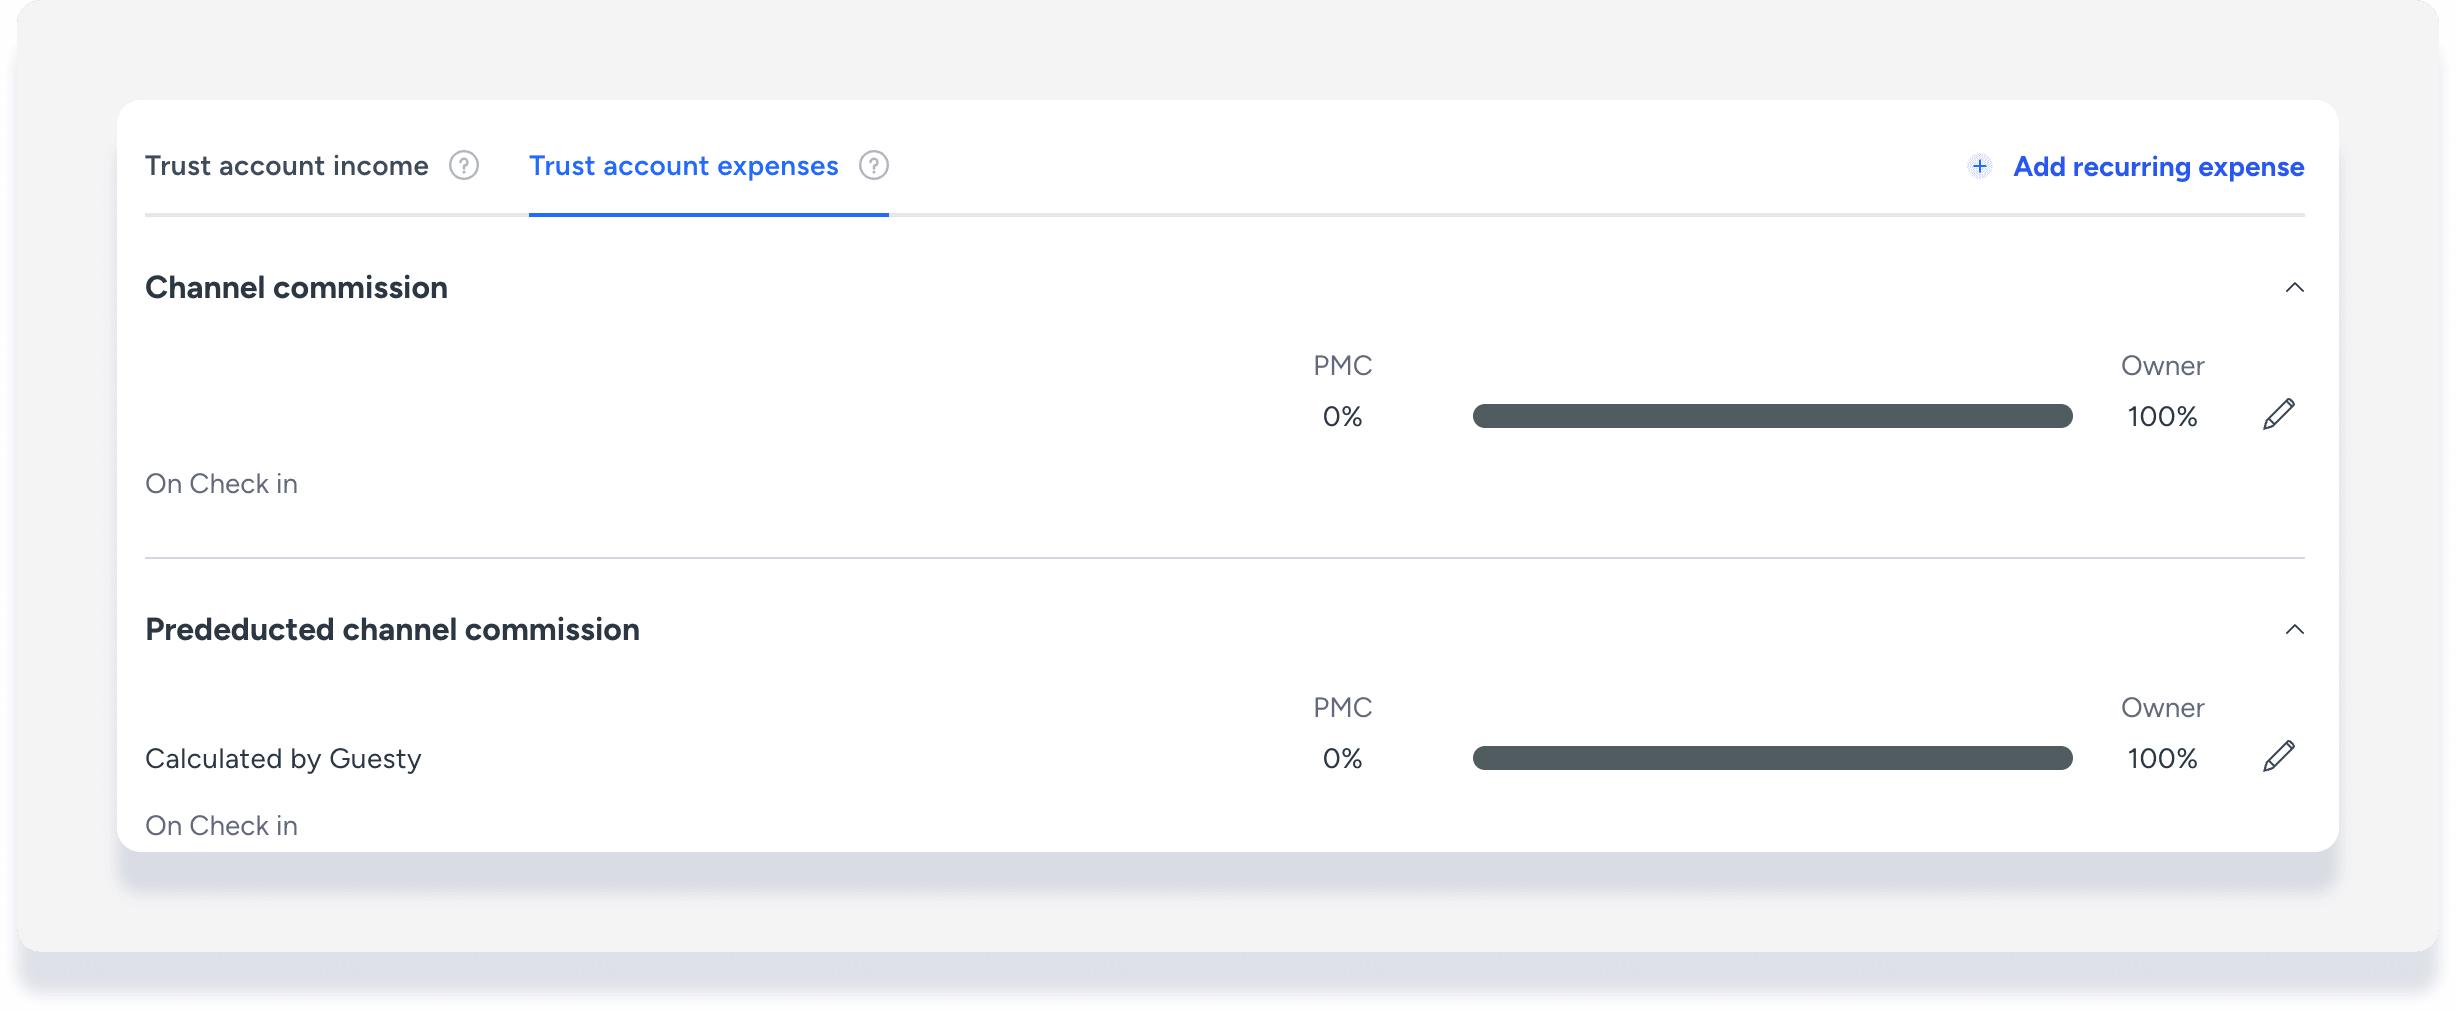Collapse the Prededucted channel commission section
Viewport: 2456px width, 1011px height.
[x=2294, y=630]
